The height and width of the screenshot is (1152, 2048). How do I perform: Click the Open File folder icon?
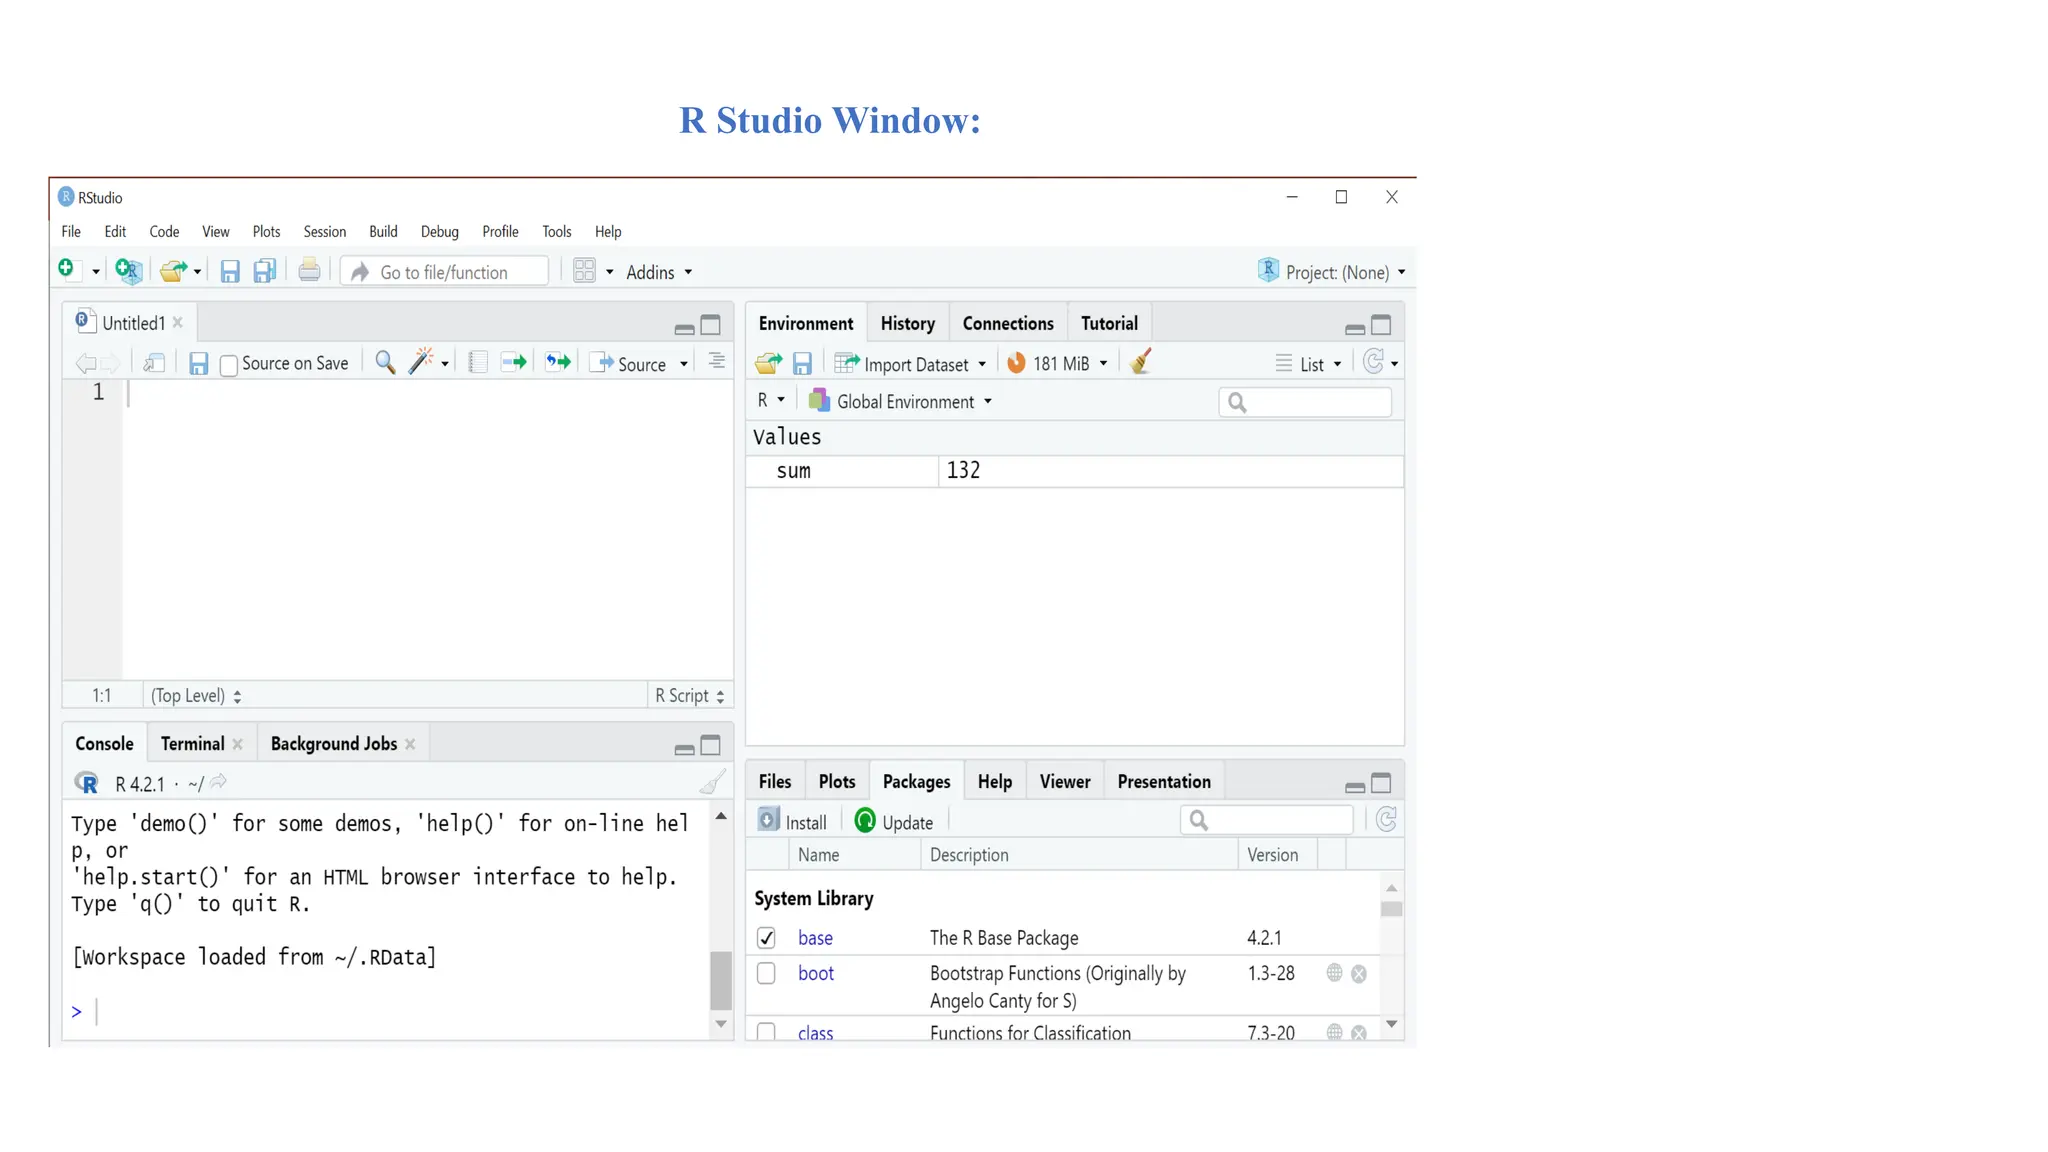173,271
